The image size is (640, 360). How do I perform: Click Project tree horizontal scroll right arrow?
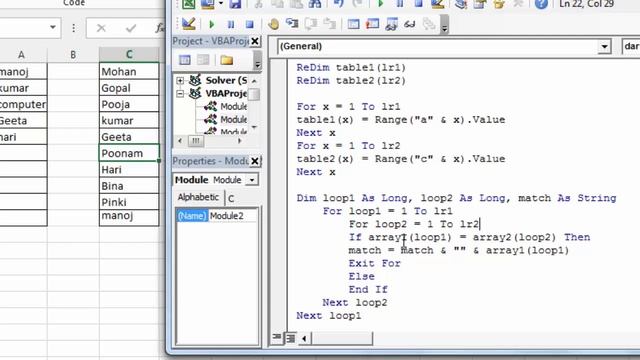(240, 141)
